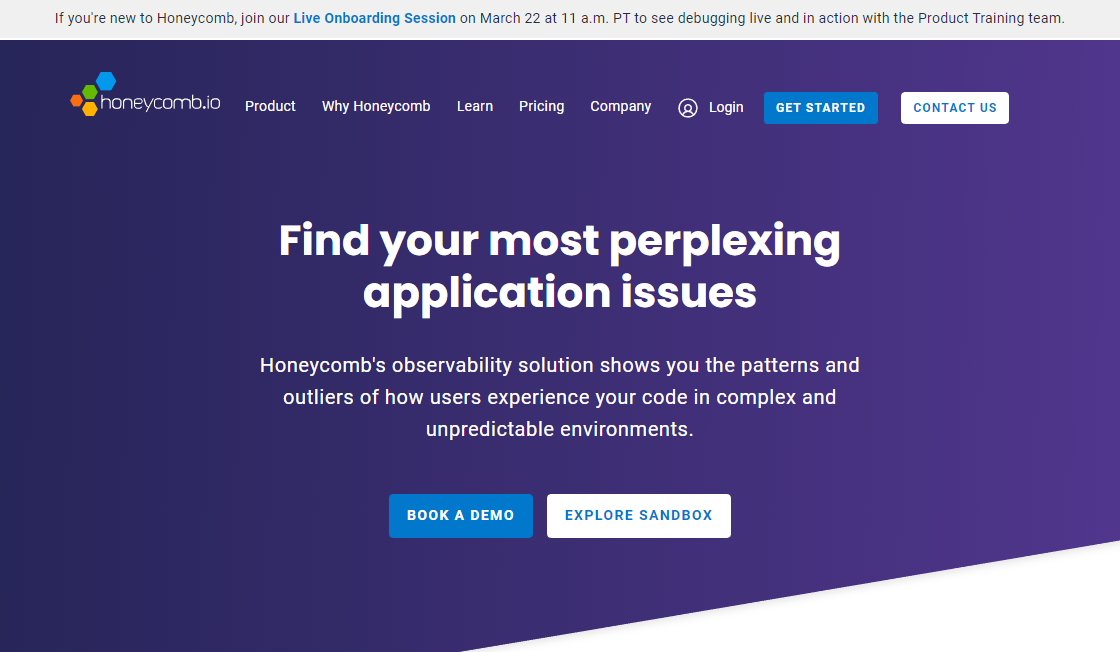Viewport: 1120px width, 652px height.
Task: Select the orange hexagon in the logo
Action: tap(76, 101)
